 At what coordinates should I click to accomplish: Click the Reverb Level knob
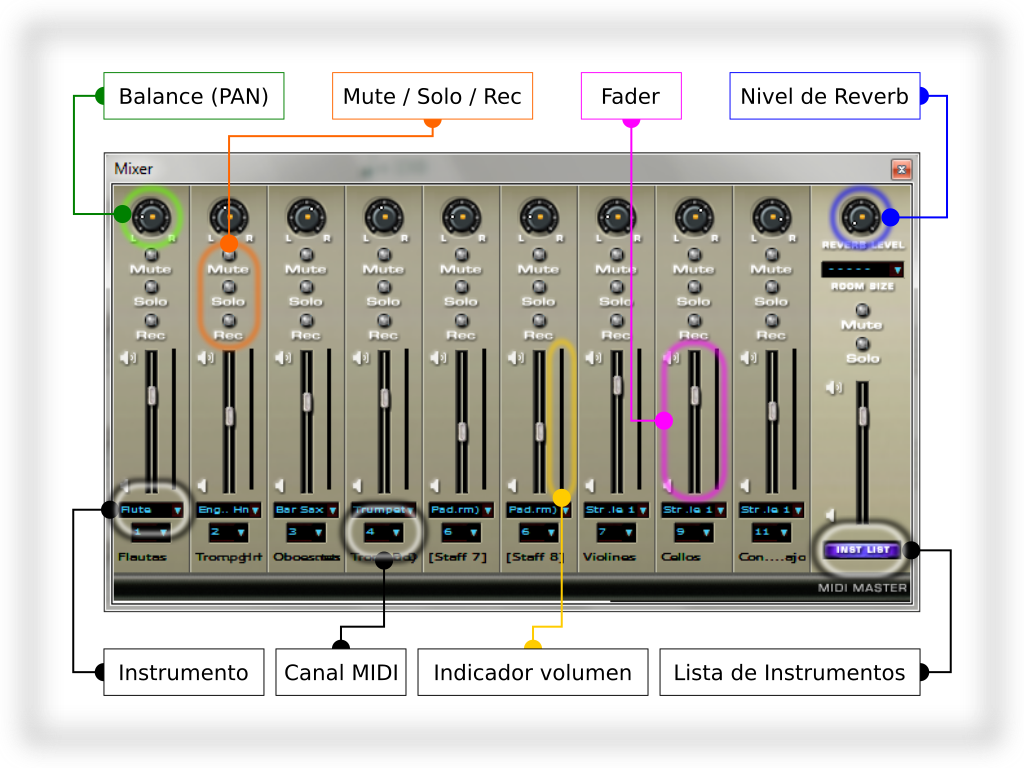point(861,215)
